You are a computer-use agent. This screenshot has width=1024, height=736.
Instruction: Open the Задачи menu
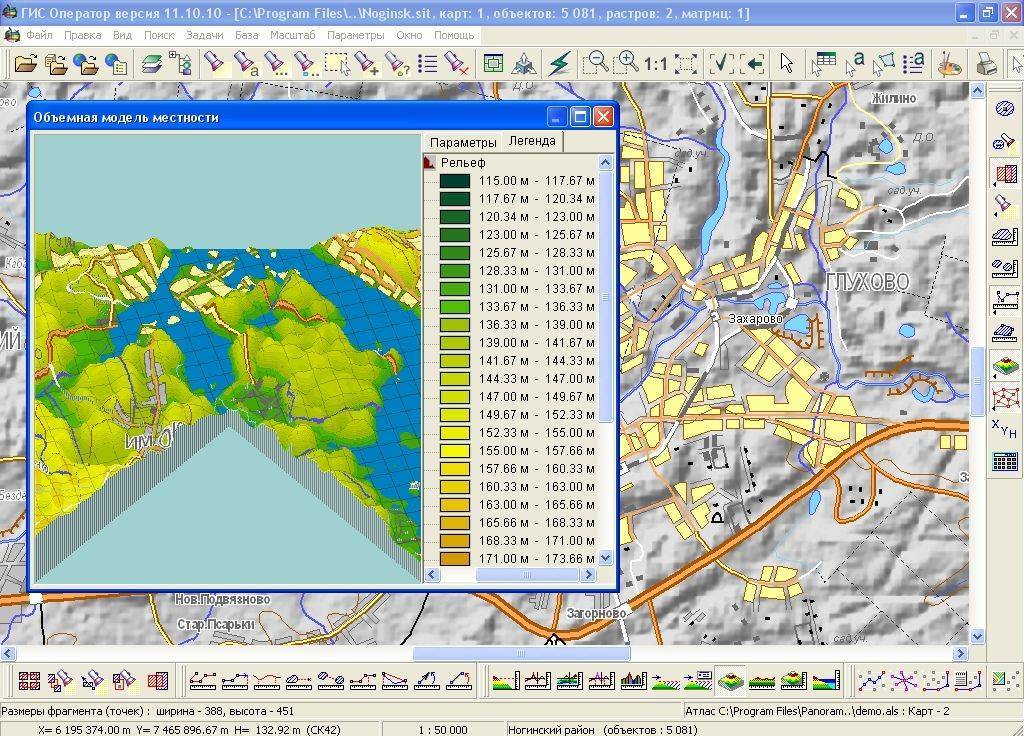pyautogui.click(x=204, y=35)
